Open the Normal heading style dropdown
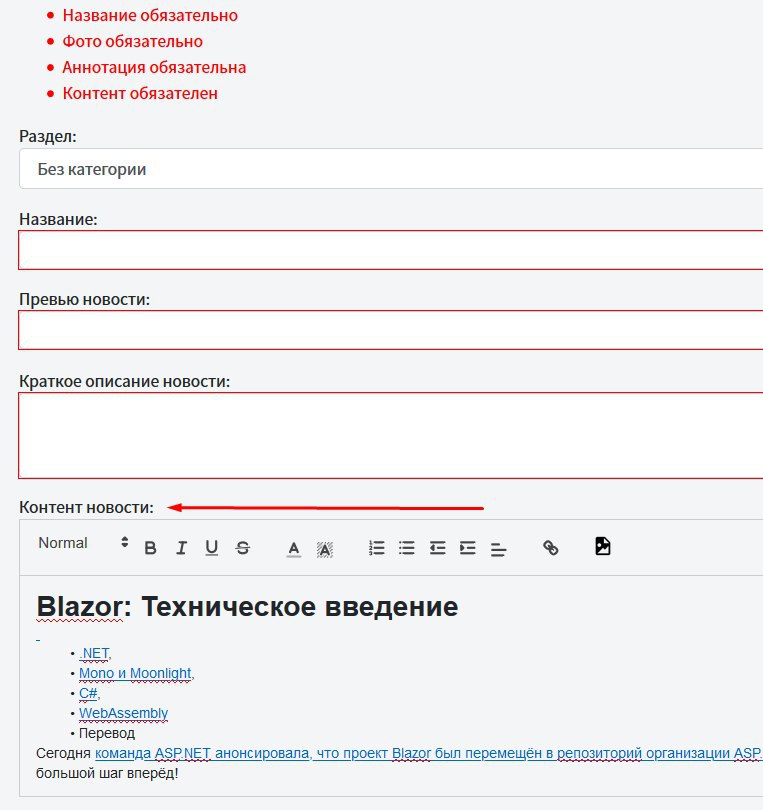Viewport: 763px width, 810px height. (x=83, y=543)
